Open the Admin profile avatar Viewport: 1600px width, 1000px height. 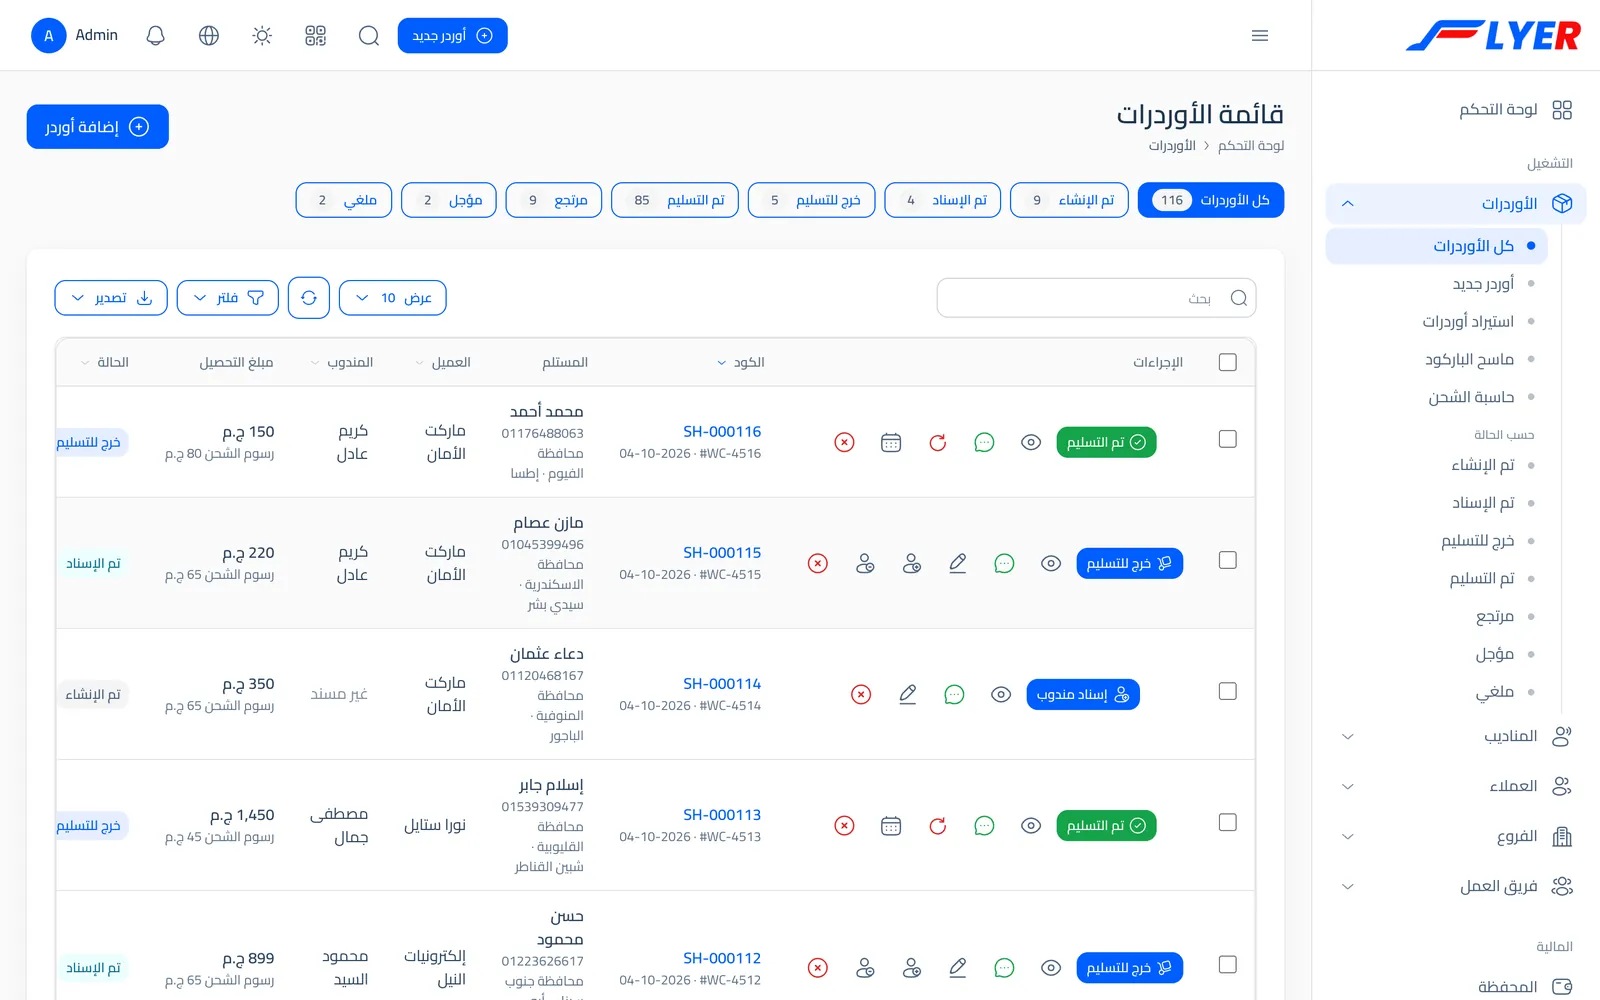click(49, 36)
